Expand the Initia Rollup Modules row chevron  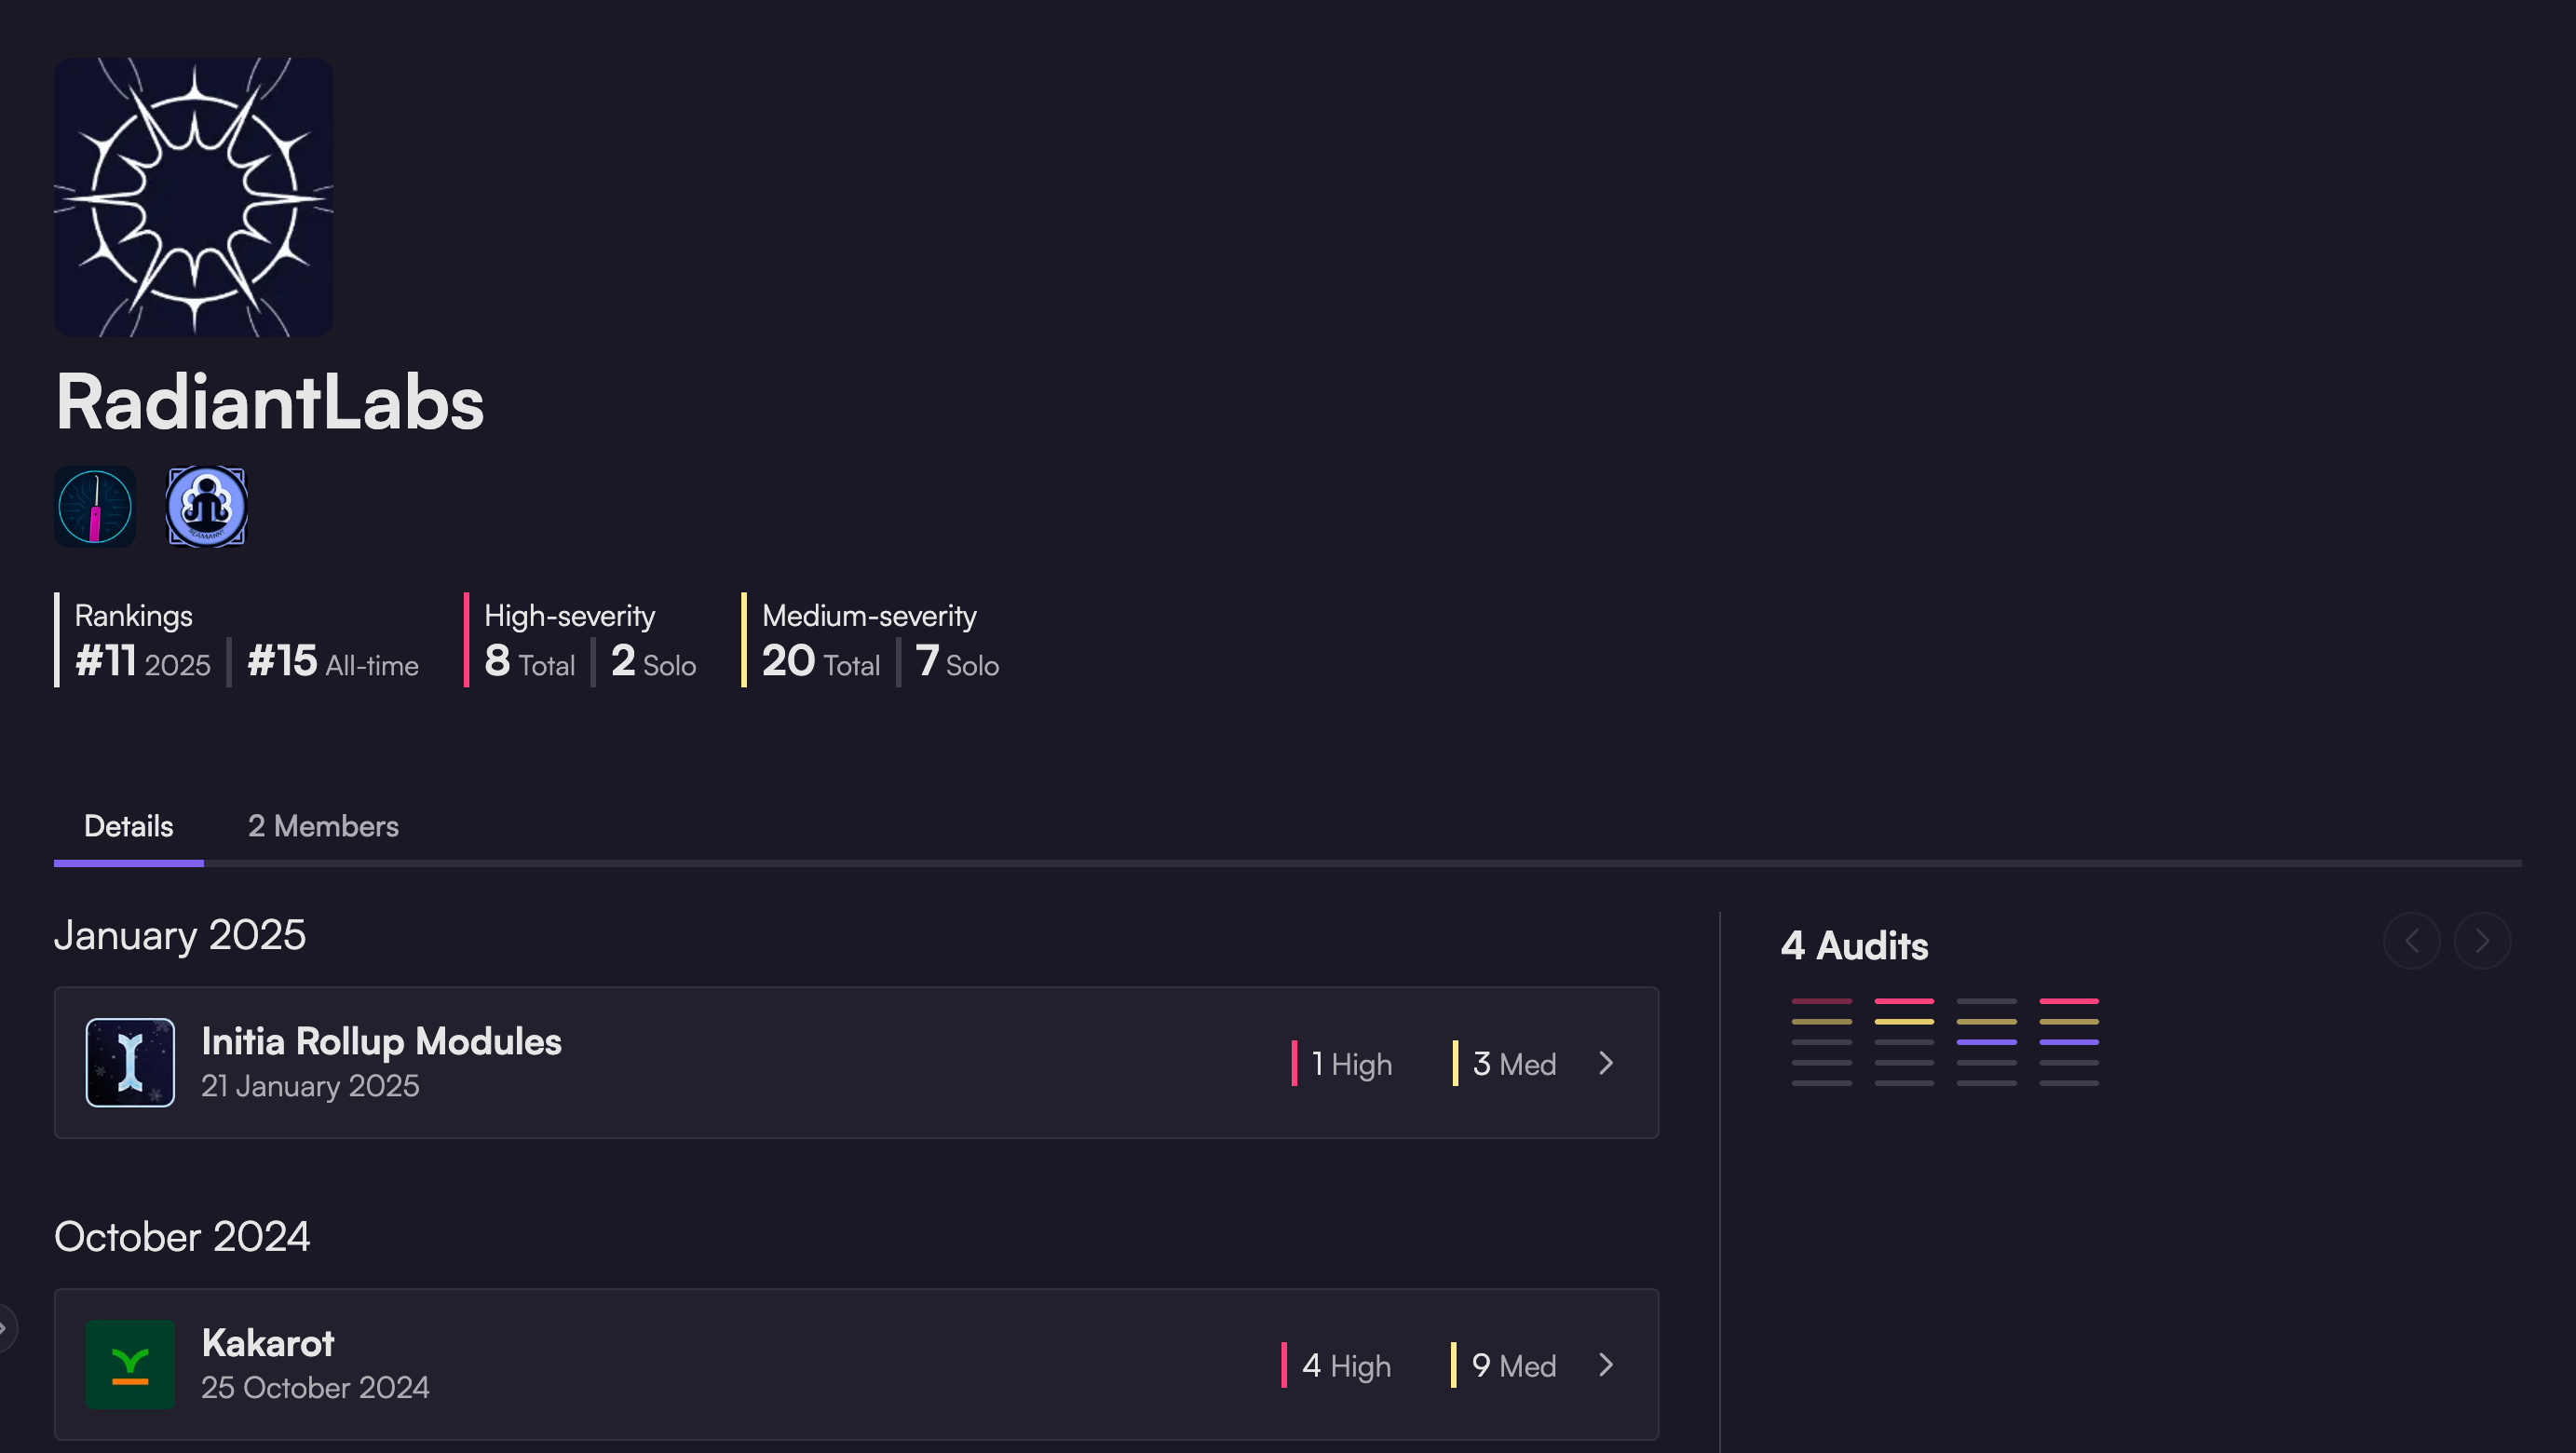1606,1062
